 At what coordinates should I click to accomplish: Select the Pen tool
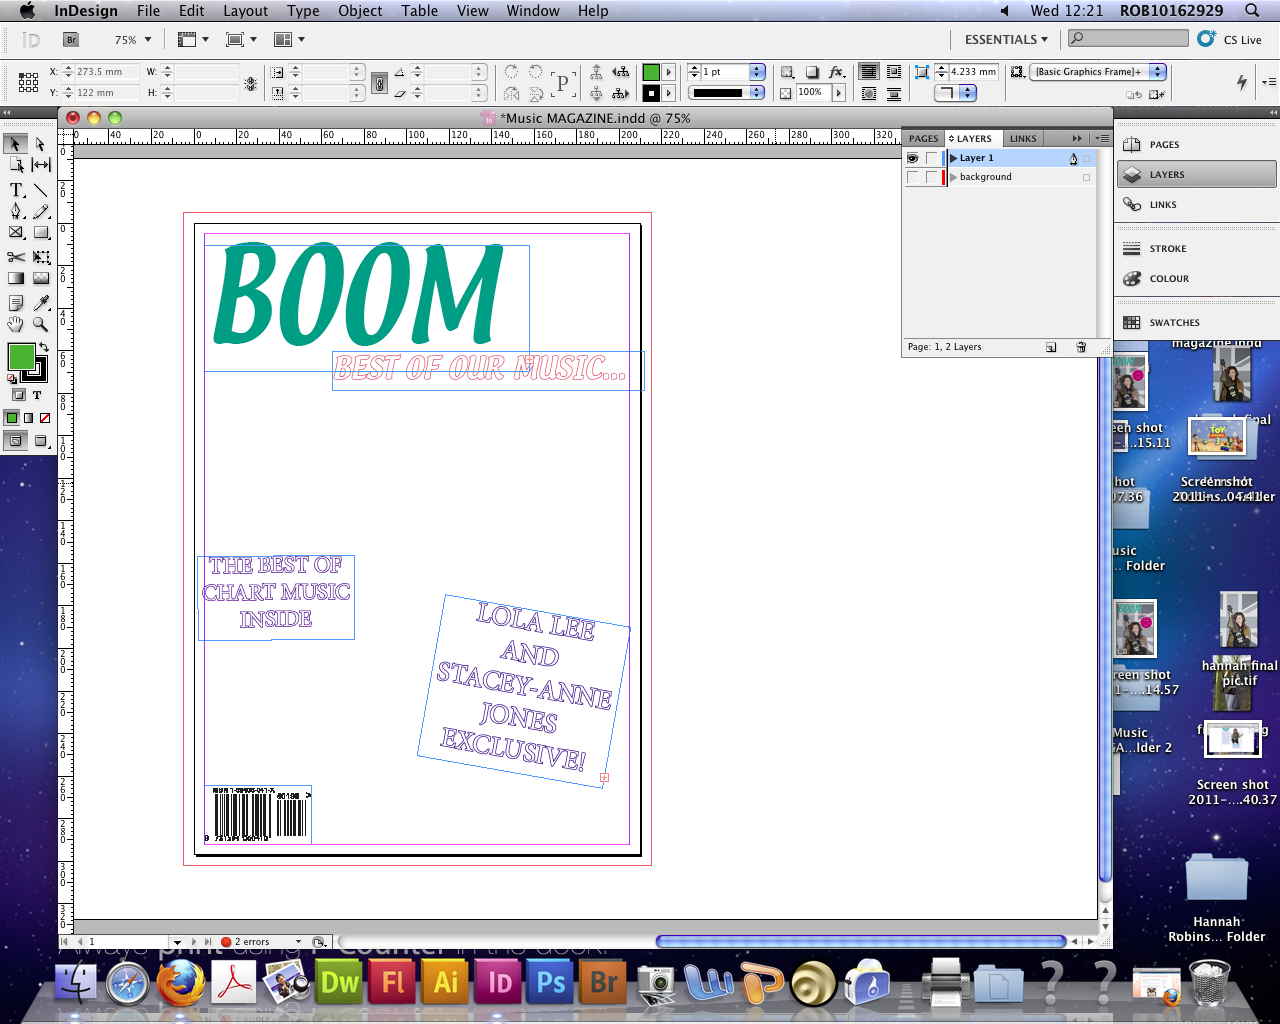click(15, 212)
